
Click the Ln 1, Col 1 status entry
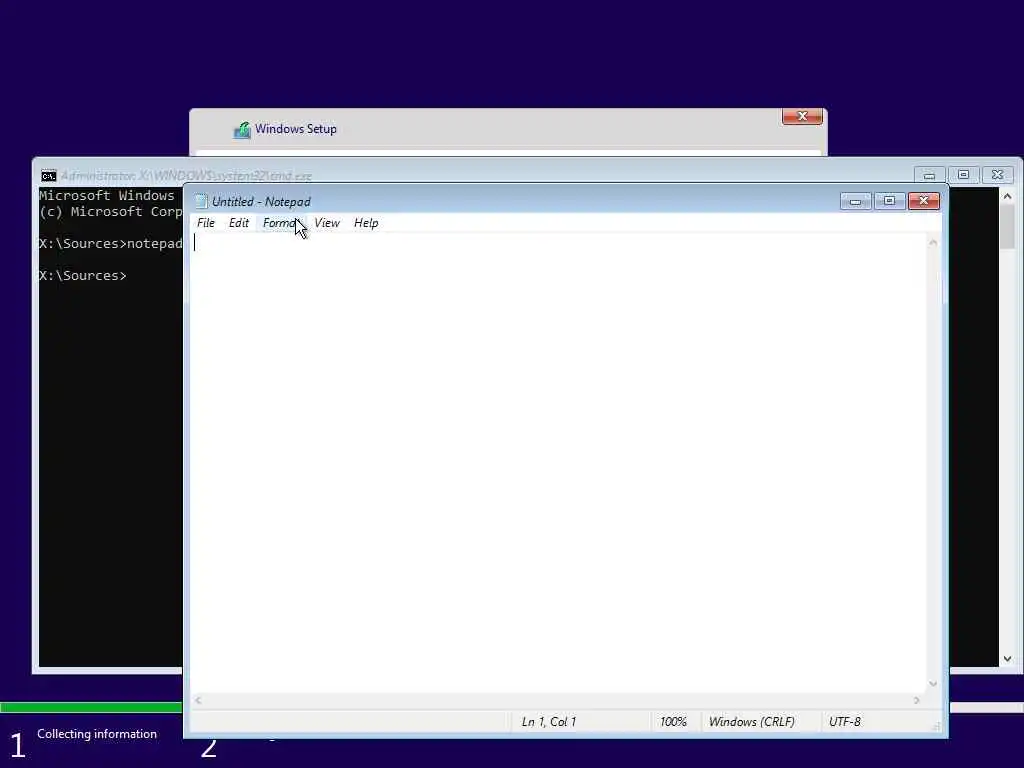click(x=549, y=722)
